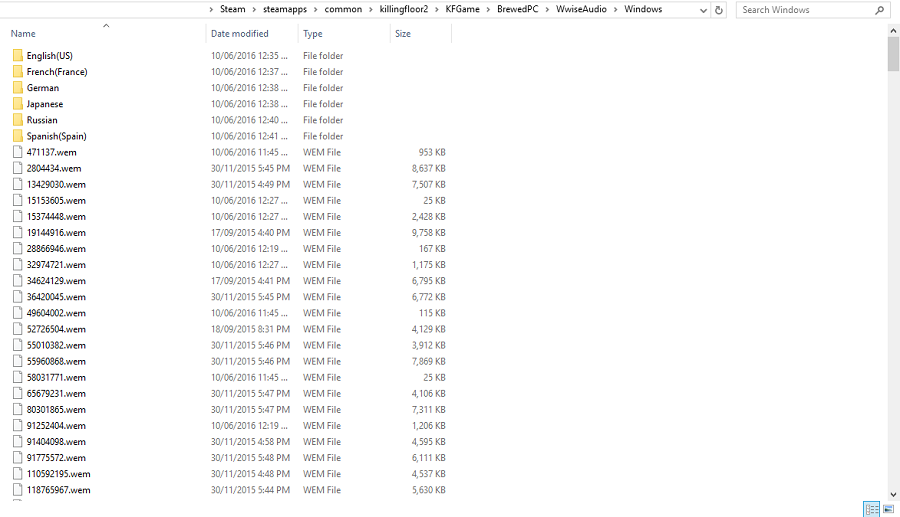Click the 471137.wem file icon
900x517 pixels.
pyautogui.click(x=18, y=152)
